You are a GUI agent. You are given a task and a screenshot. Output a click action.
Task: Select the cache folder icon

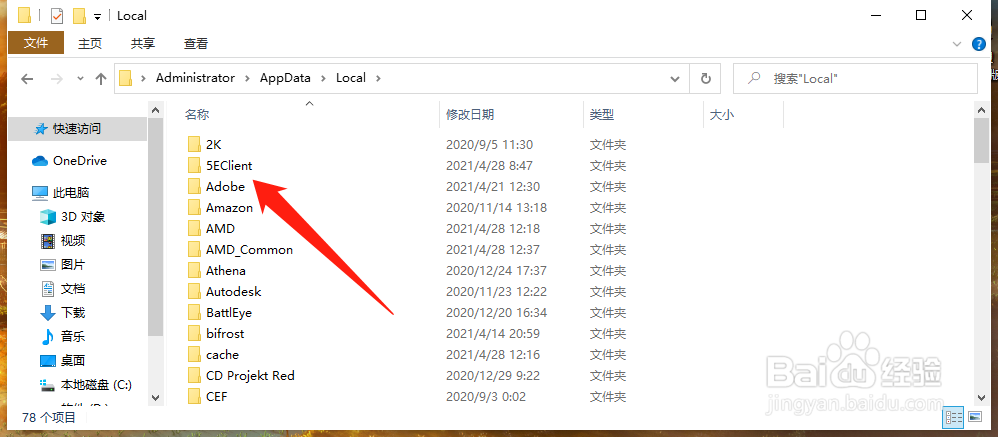click(x=194, y=354)
